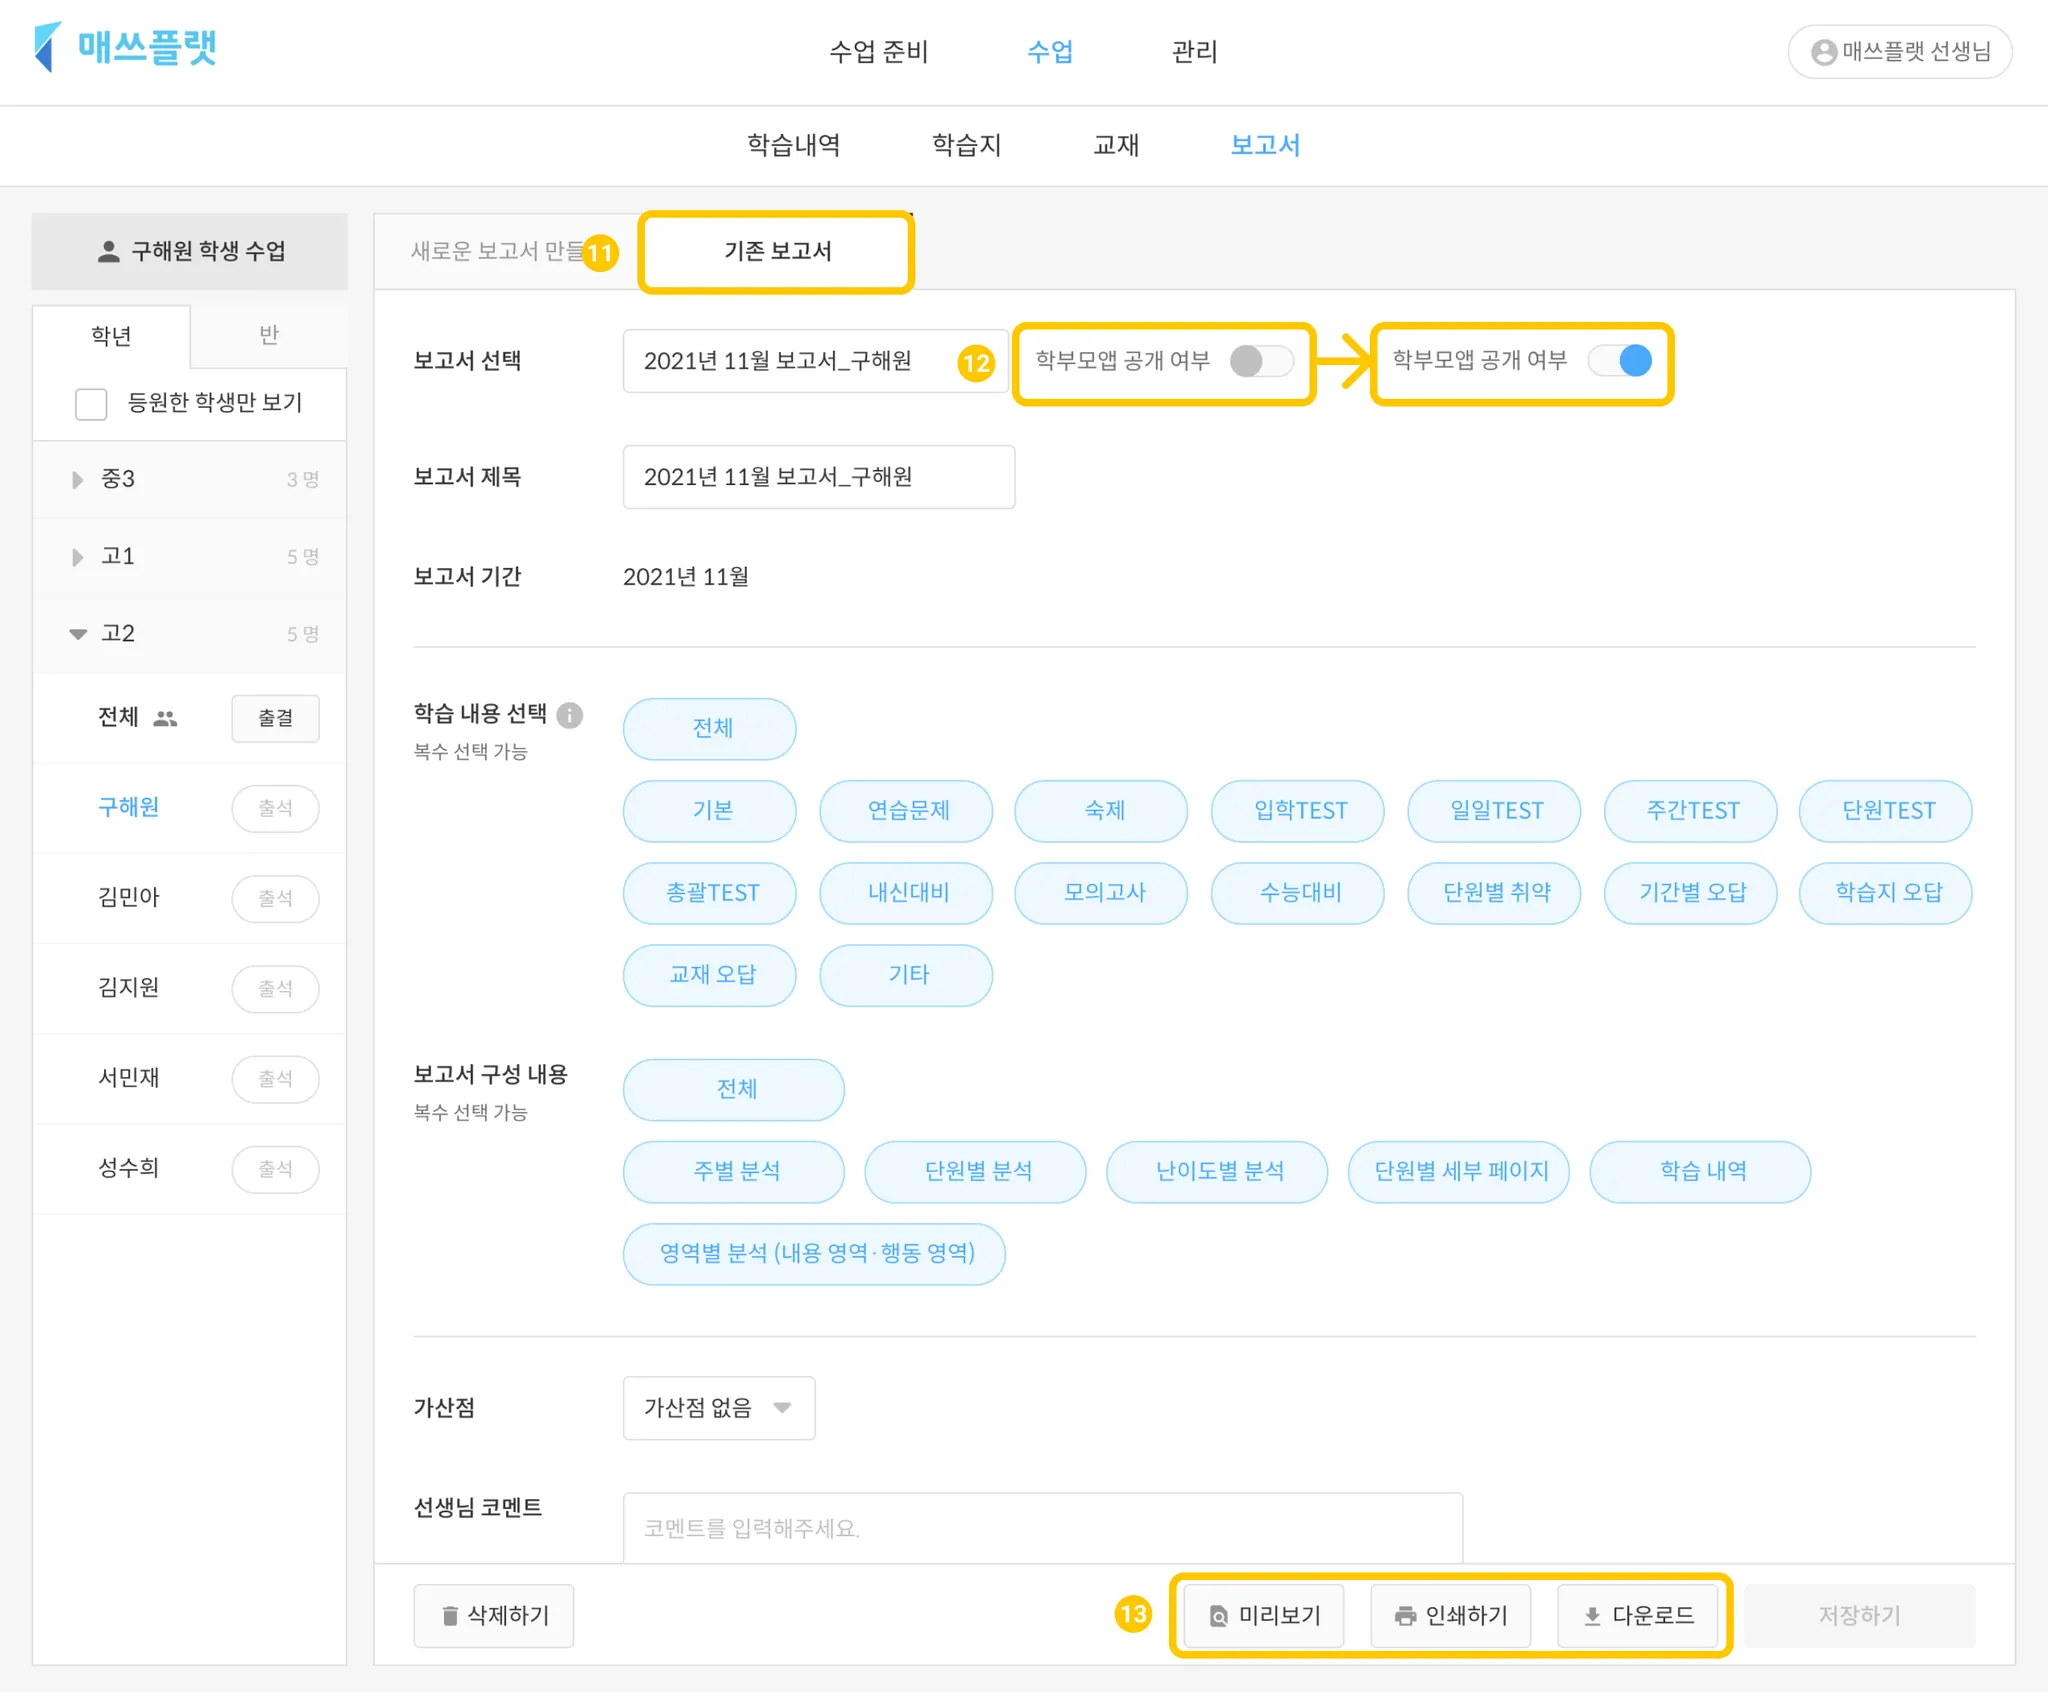This screenshot has width=2048, height=1692.
Task: Select the 난이도별 분석 report option
Action: [1217, 1171]
